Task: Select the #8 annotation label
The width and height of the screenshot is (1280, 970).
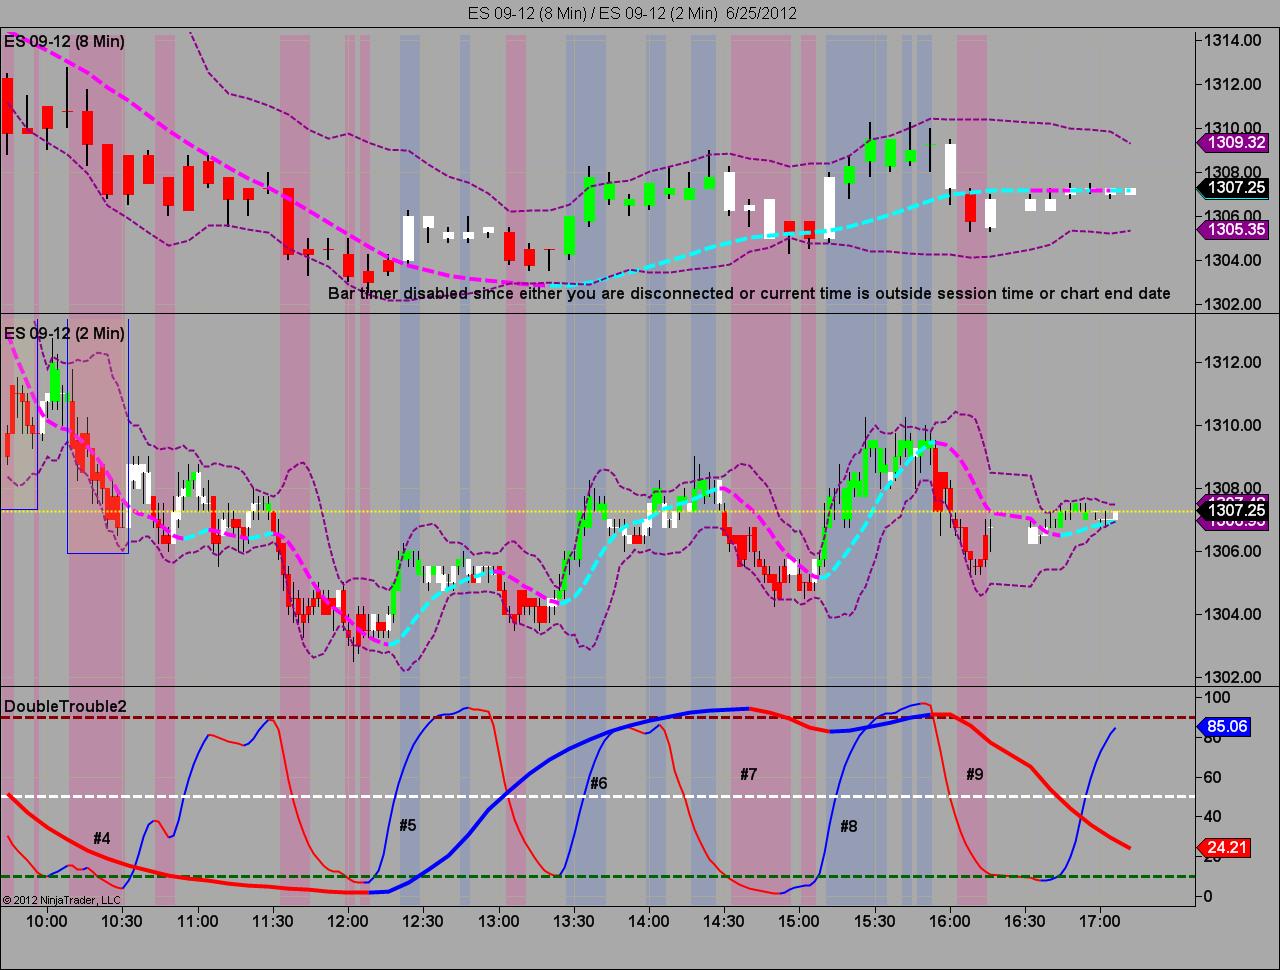Action: (848, 826)
